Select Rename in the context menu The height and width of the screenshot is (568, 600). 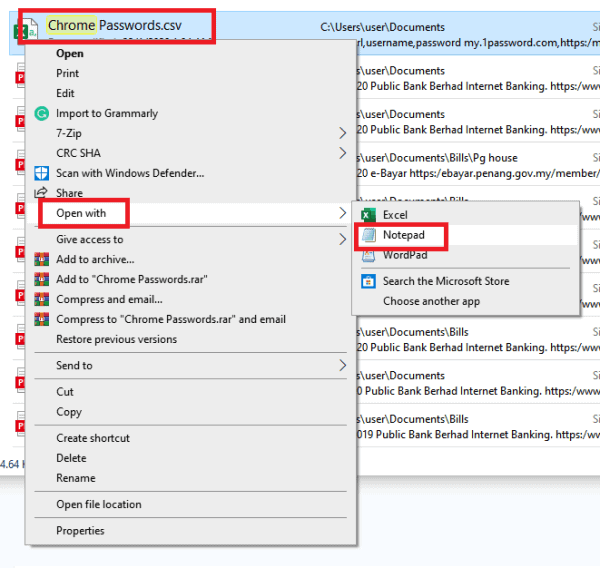tap(76, 478)
